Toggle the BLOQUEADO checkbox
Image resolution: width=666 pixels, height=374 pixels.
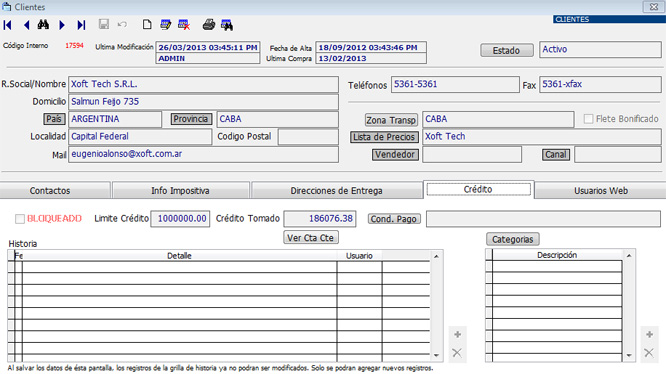(x=20, y=219)
